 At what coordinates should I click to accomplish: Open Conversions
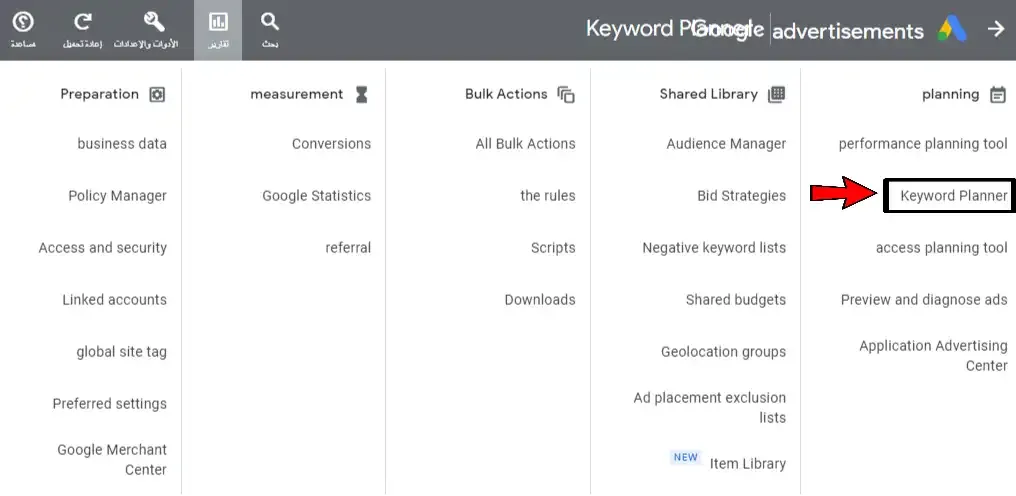(331, 144)
